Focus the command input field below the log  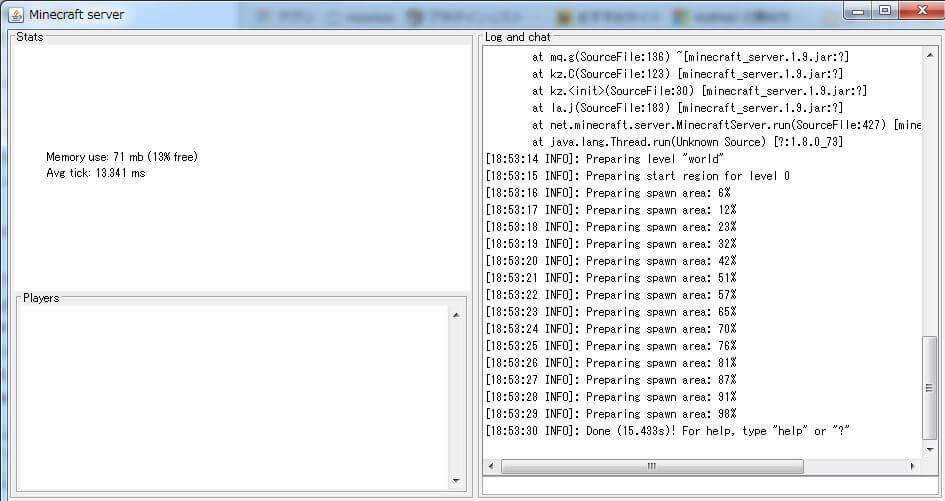710,487
